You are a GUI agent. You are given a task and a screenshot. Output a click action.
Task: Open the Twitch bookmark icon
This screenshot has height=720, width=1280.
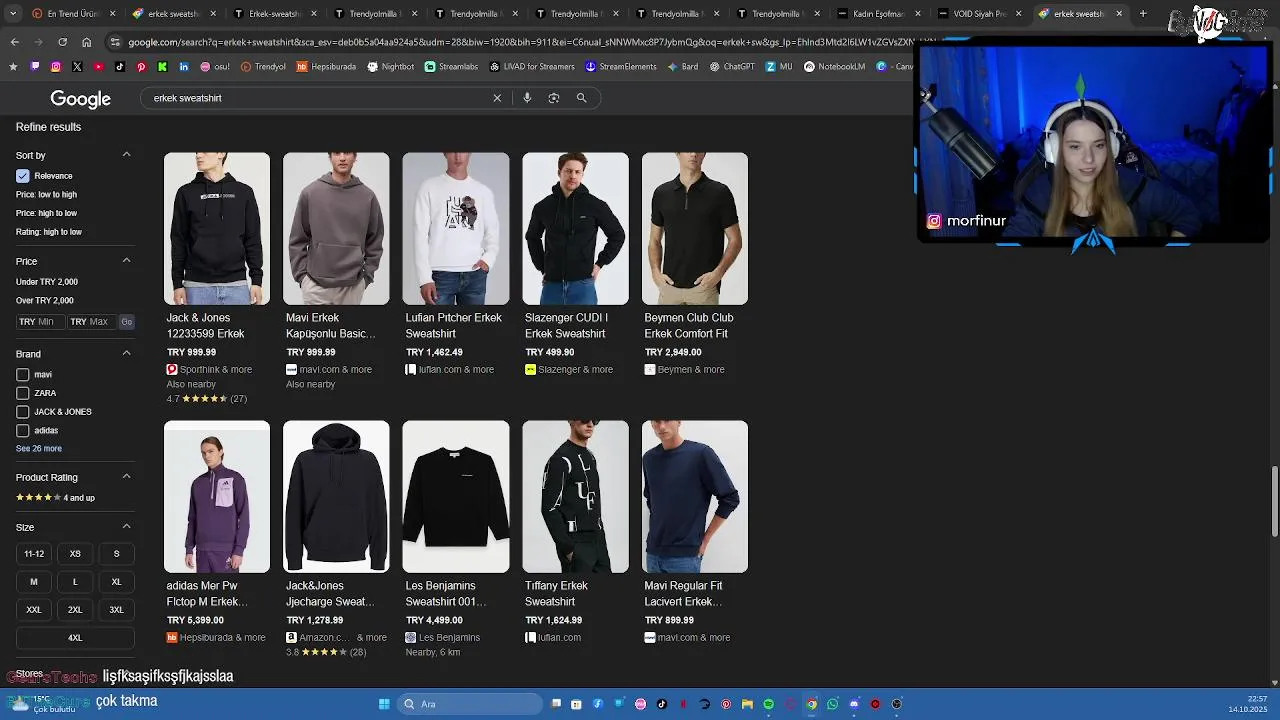pos(35,67)
